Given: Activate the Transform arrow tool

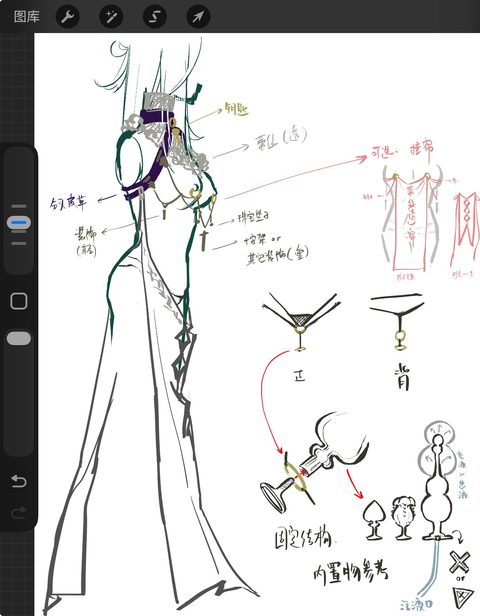Looking at the screenshot, I should 198,17.
